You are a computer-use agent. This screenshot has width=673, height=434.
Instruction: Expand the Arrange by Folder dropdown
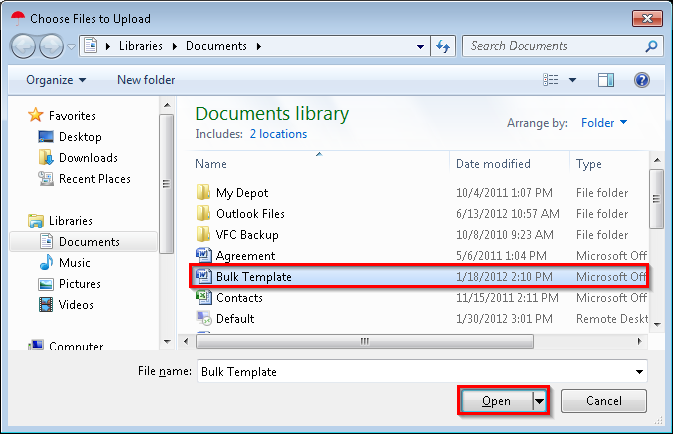tap(604, 123)
